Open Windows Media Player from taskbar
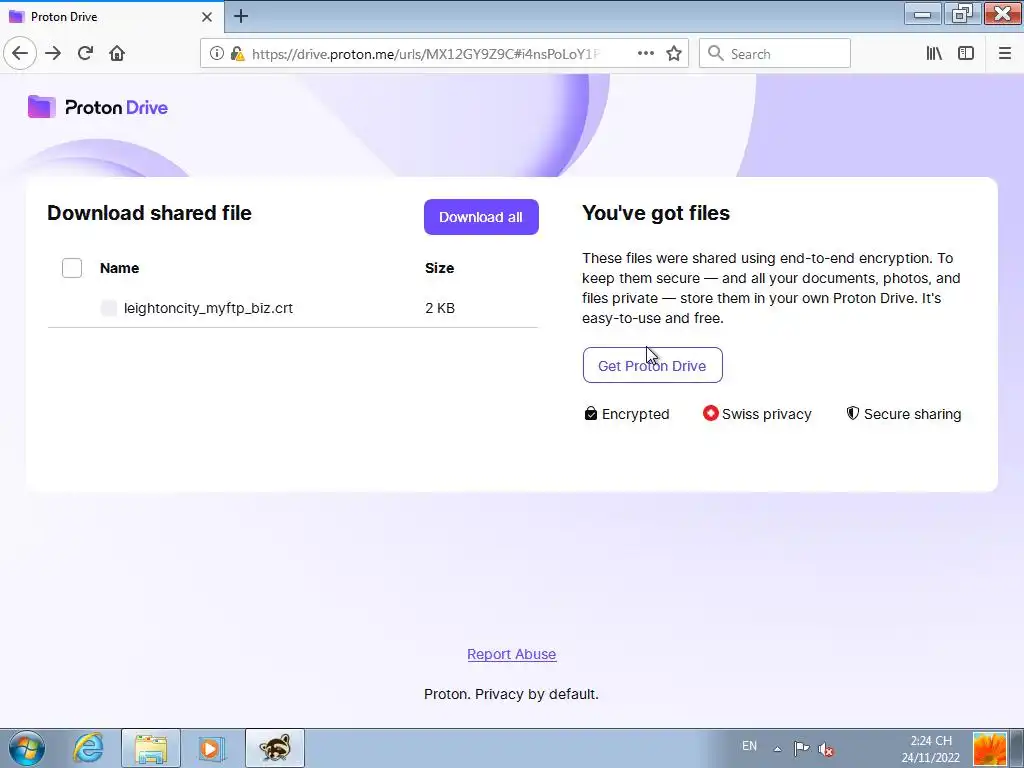Viewport: 1024px width, 768px height. [211, 748]
